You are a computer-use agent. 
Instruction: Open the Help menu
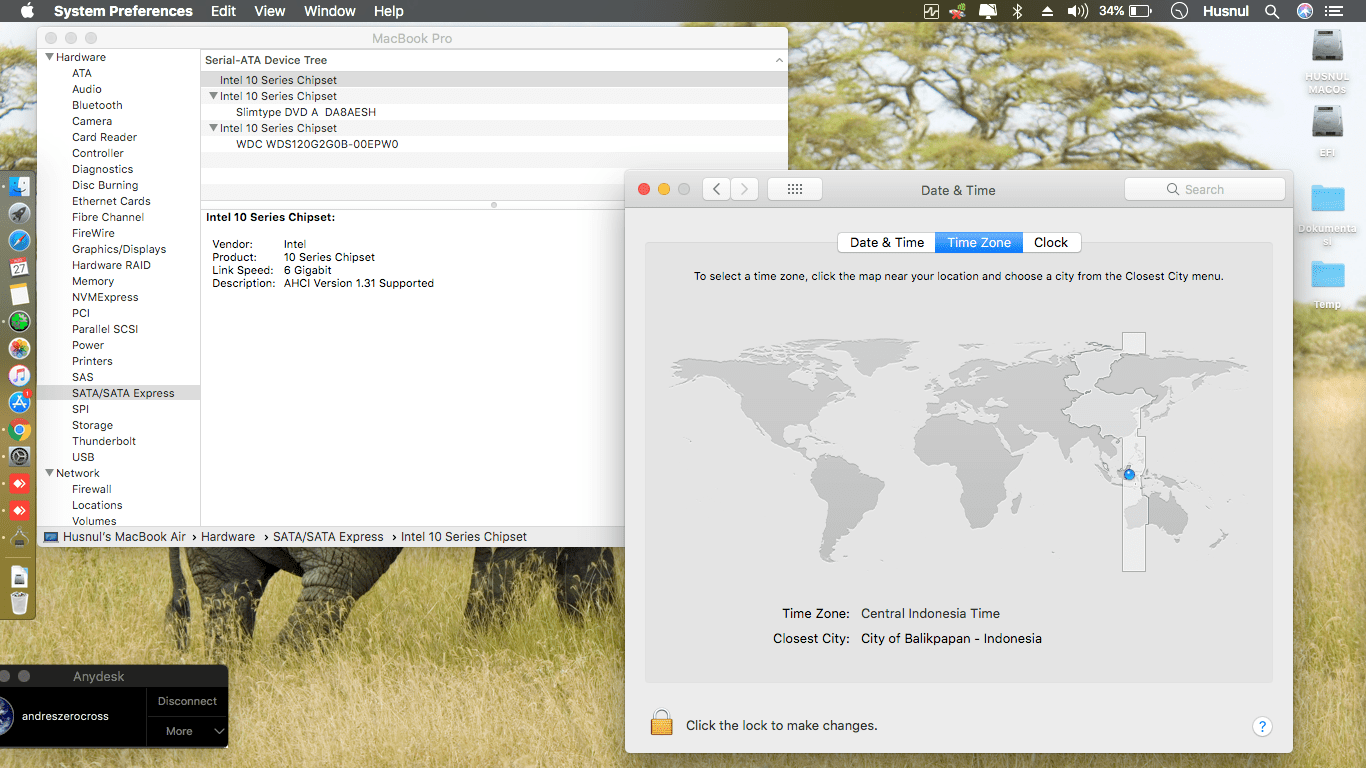(x=388, y=11)
